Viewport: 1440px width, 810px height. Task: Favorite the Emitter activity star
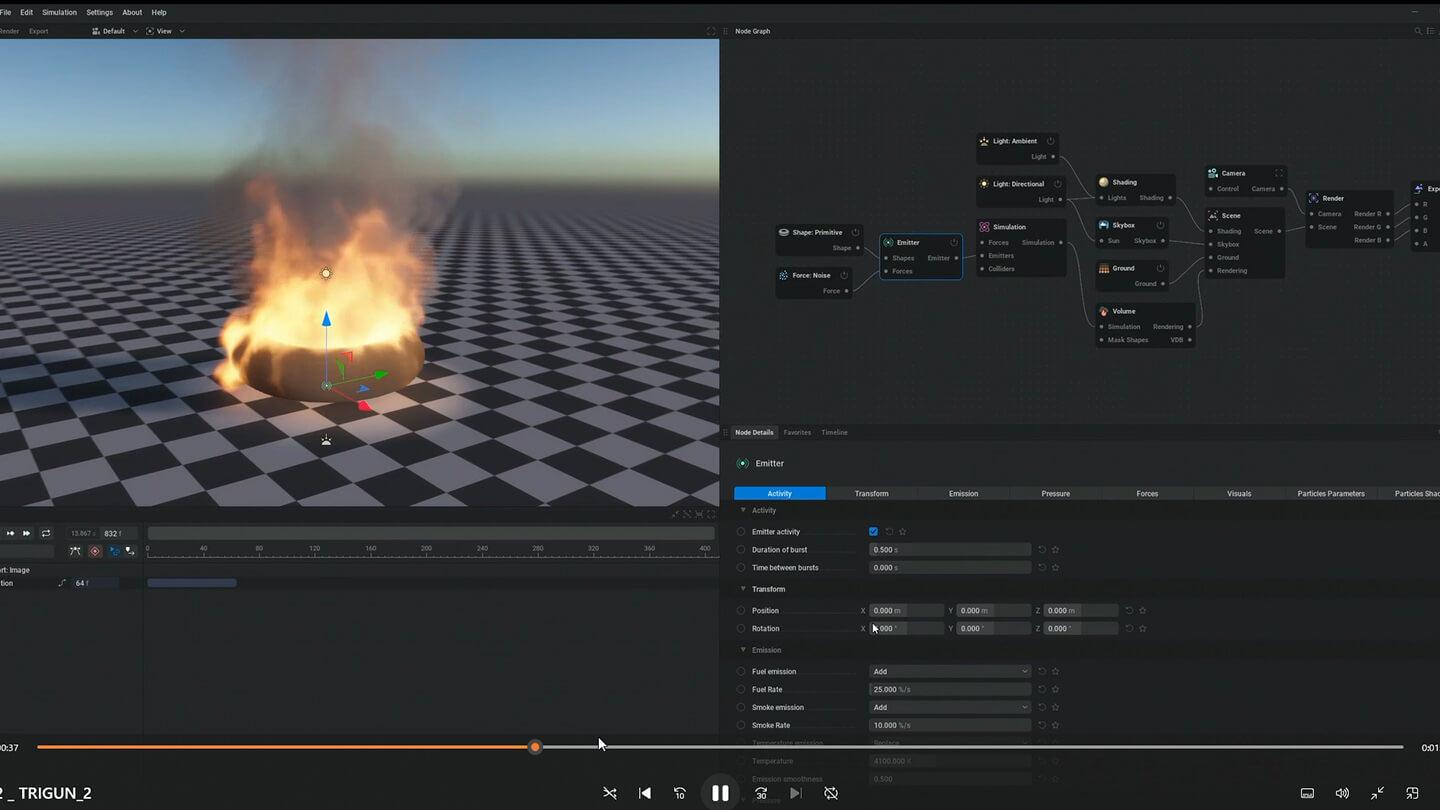[x=903, y=532]
